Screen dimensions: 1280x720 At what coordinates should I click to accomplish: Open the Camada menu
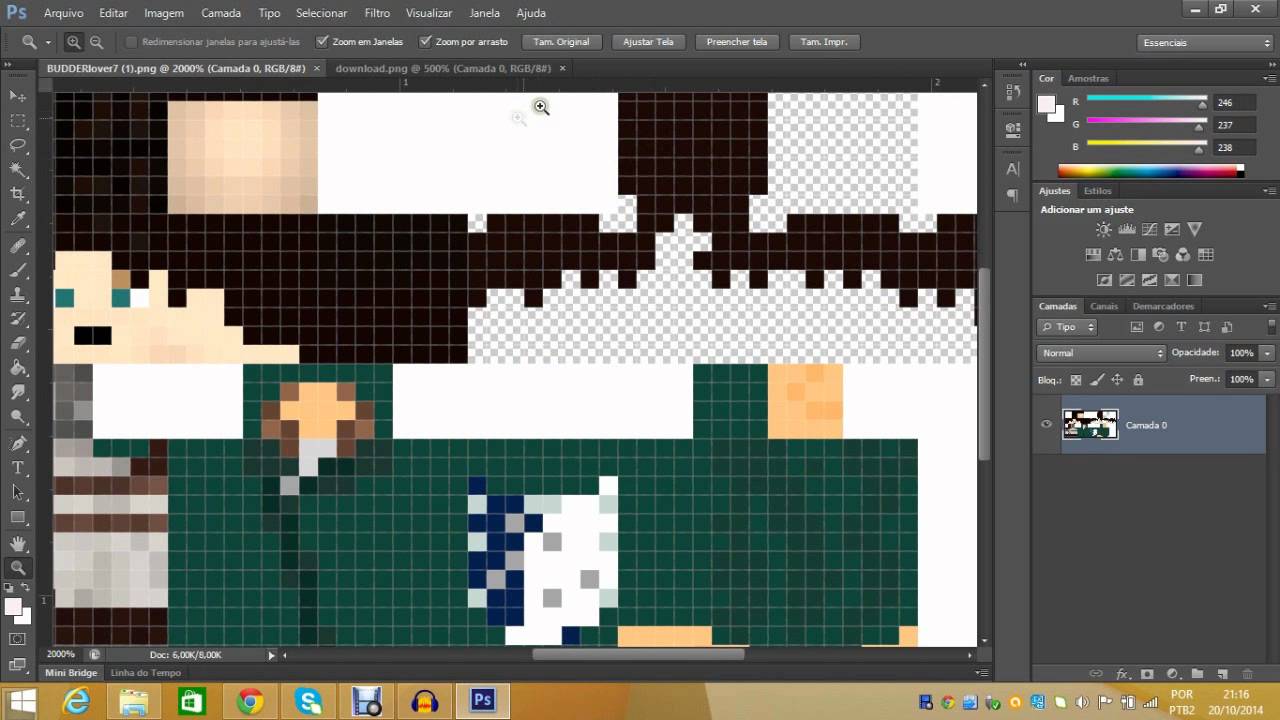tap(221, 13)
